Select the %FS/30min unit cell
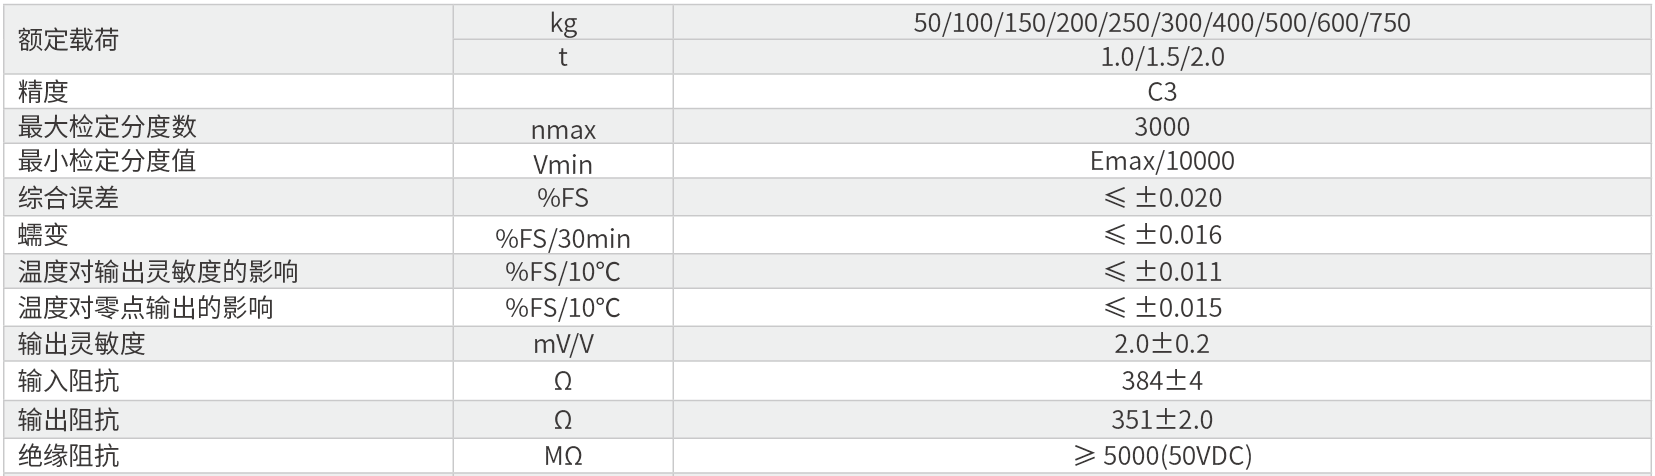The image size is (1655, 476). [563, 238]
